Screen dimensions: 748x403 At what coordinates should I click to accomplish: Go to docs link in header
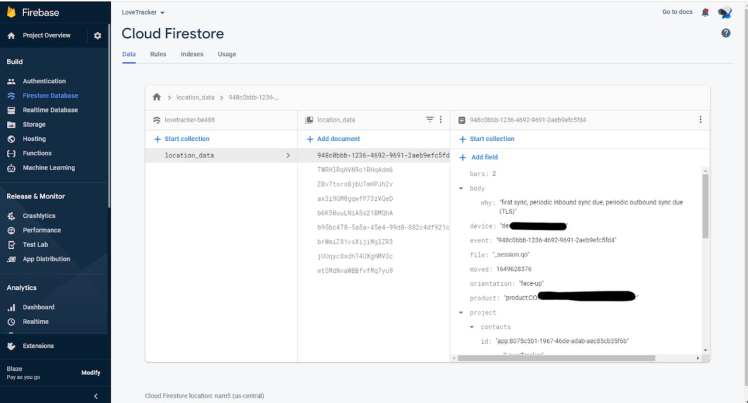pyautogui.click(x=677, y=12)
